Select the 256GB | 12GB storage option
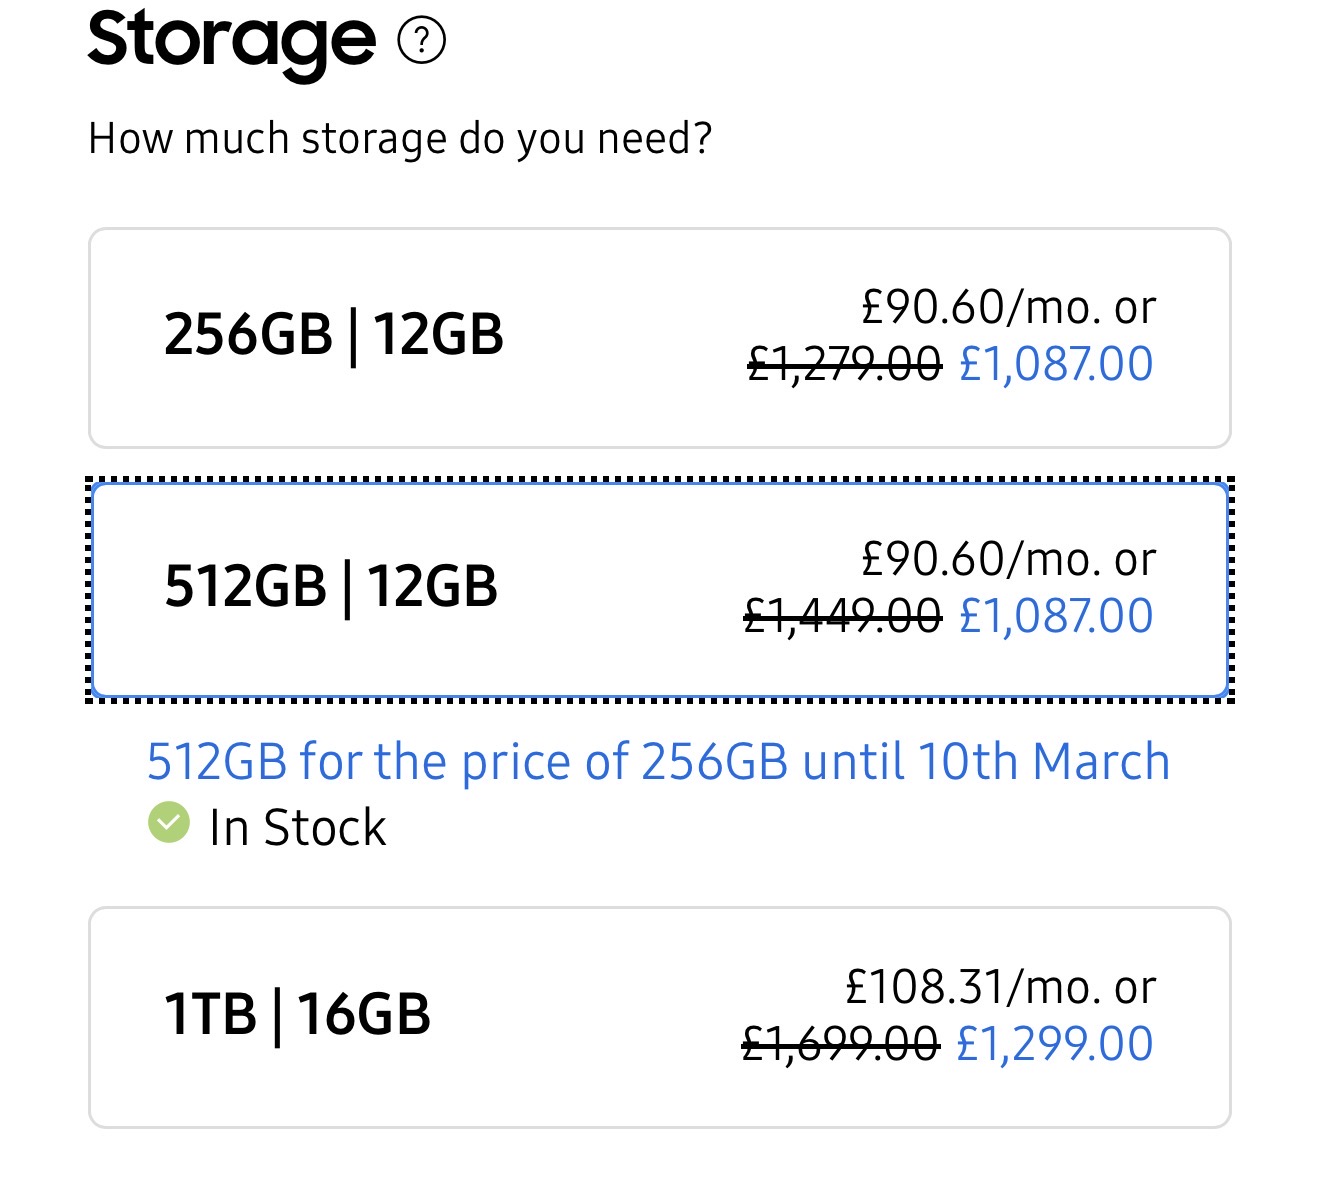This screenshot has height=1187, width=1320. (659, 338)
